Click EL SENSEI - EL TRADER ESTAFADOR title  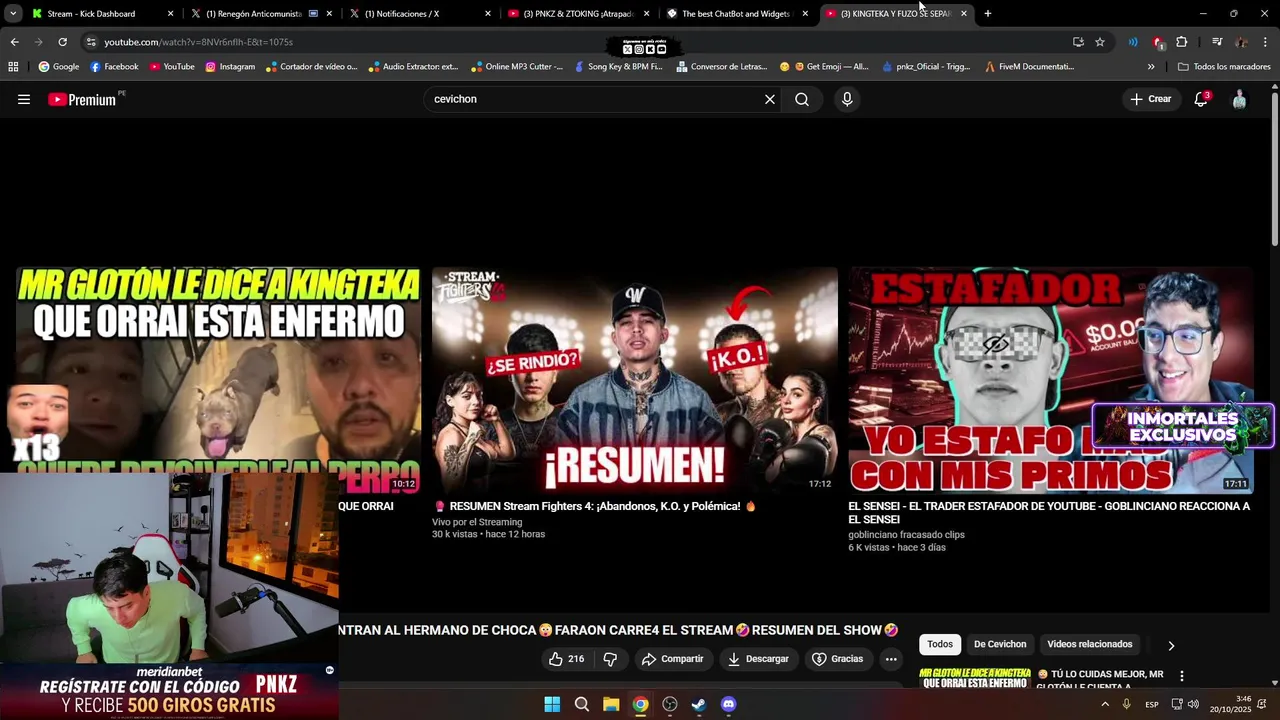click(x=1049, y=513)
